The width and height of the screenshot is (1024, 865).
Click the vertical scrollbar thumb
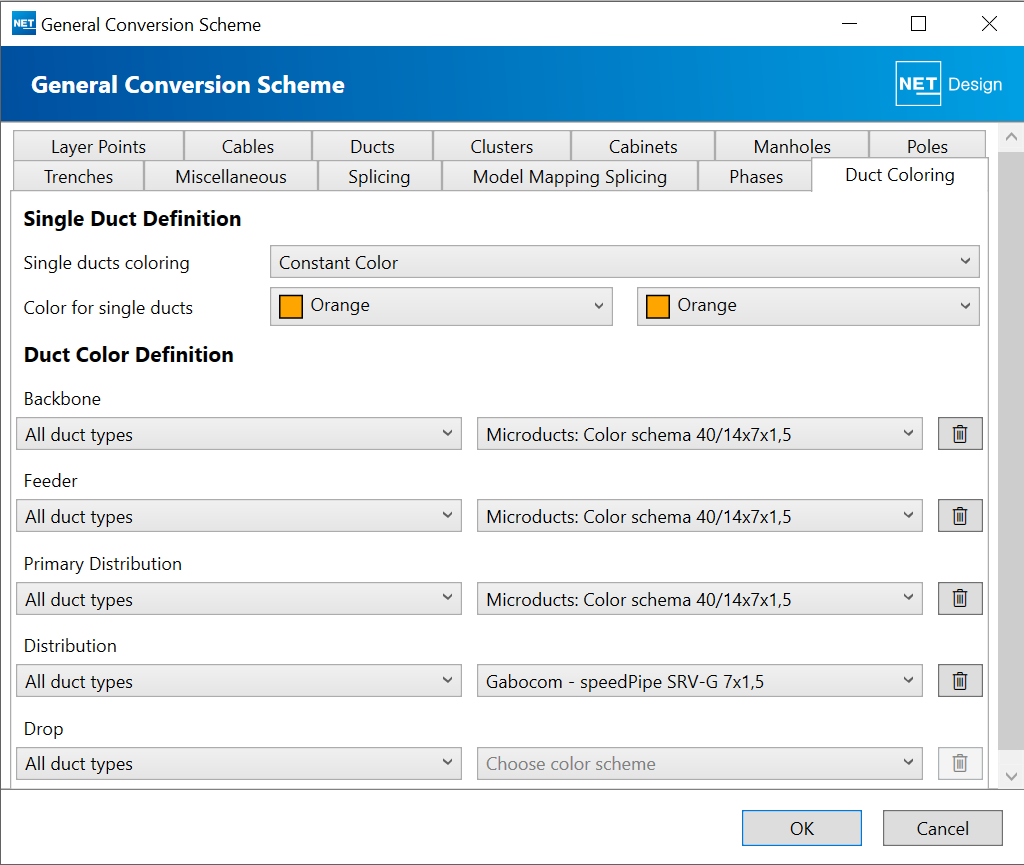(1011, 450)
